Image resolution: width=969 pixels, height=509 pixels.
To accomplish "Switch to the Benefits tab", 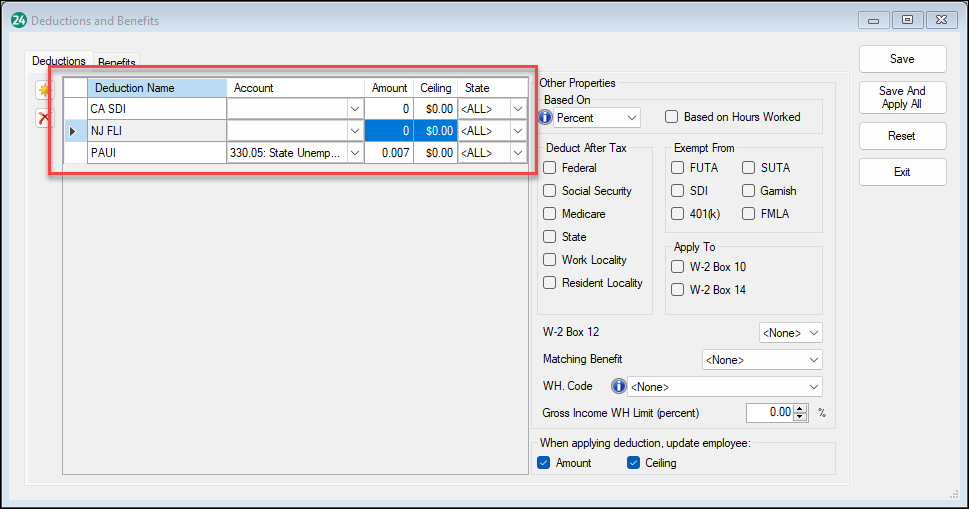I will 117,63.
